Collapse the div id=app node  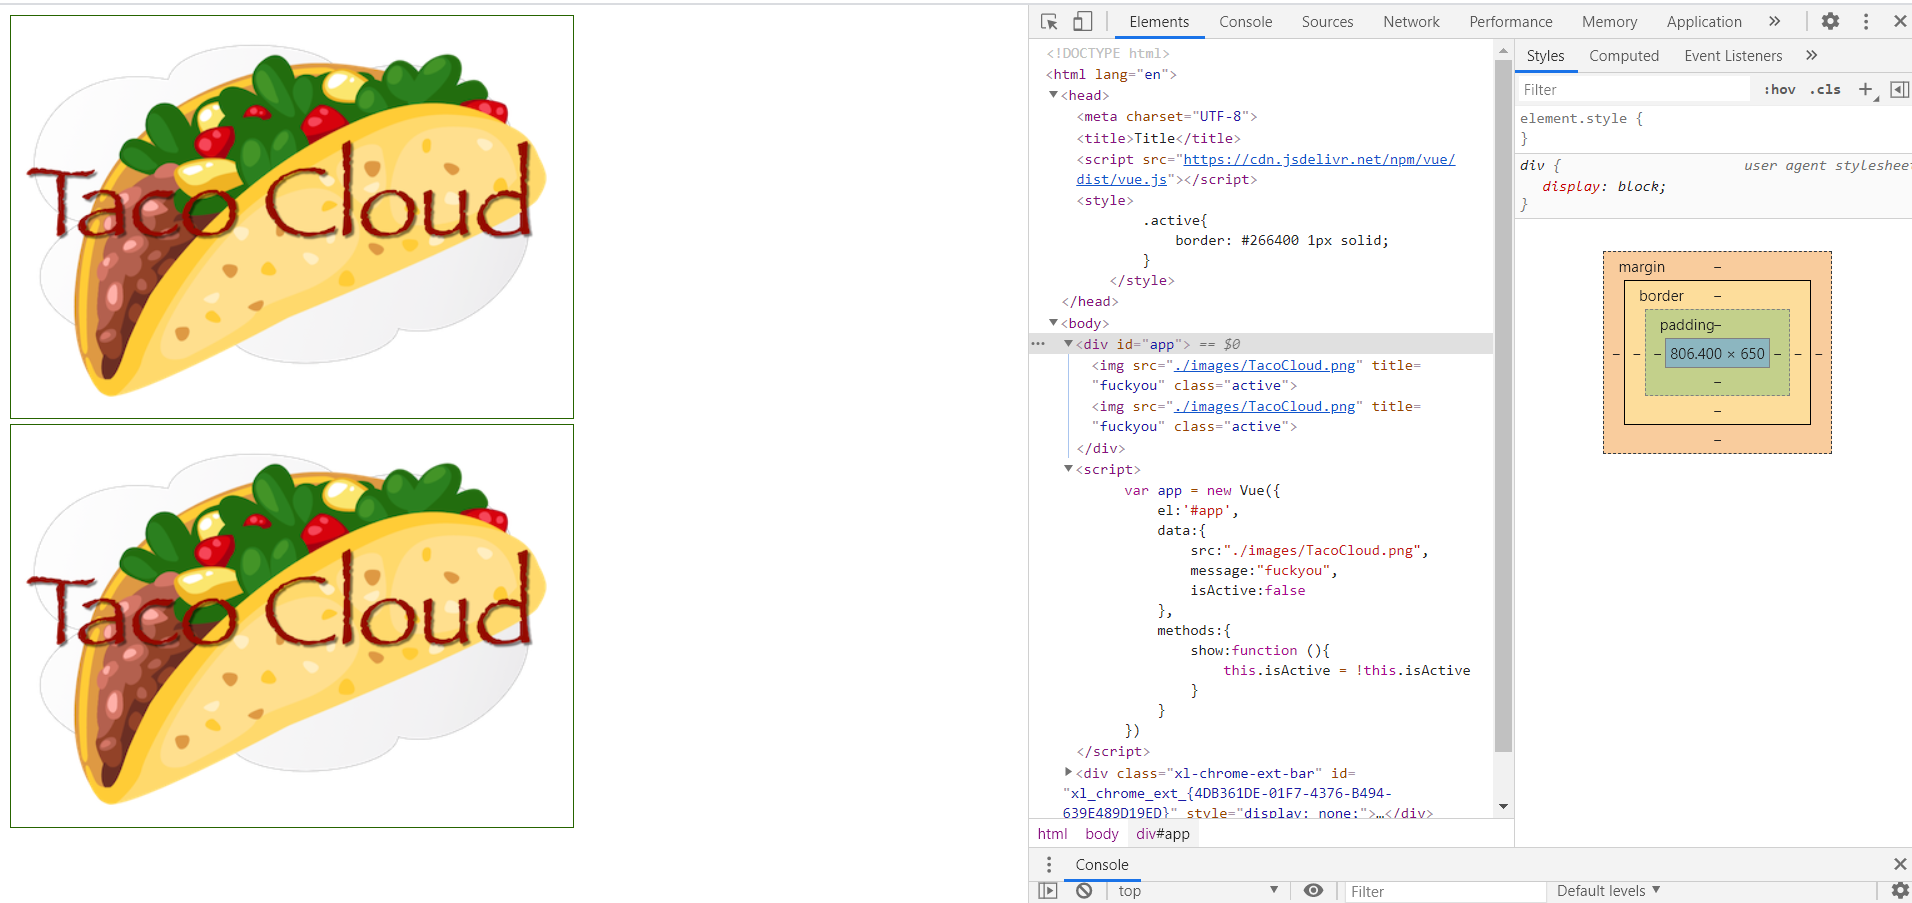[1068, 344]
